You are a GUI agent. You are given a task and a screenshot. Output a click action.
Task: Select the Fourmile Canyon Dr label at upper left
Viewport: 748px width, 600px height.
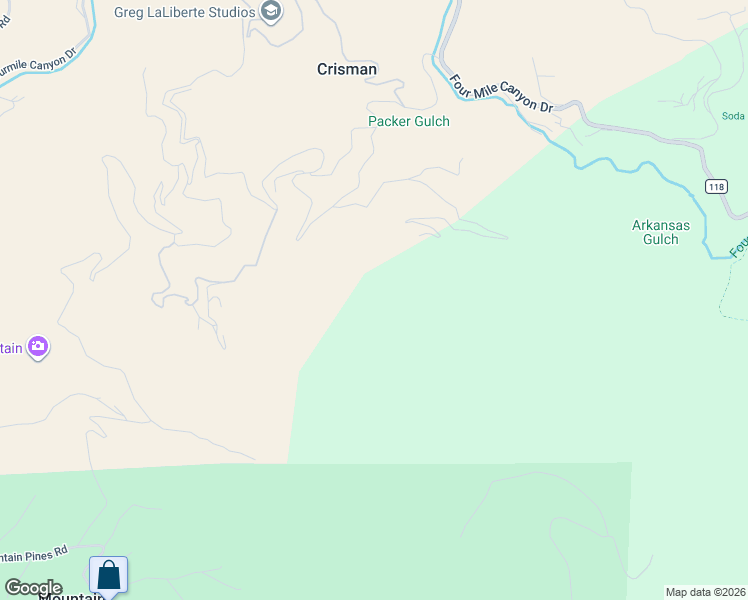[x=38, y=63]
